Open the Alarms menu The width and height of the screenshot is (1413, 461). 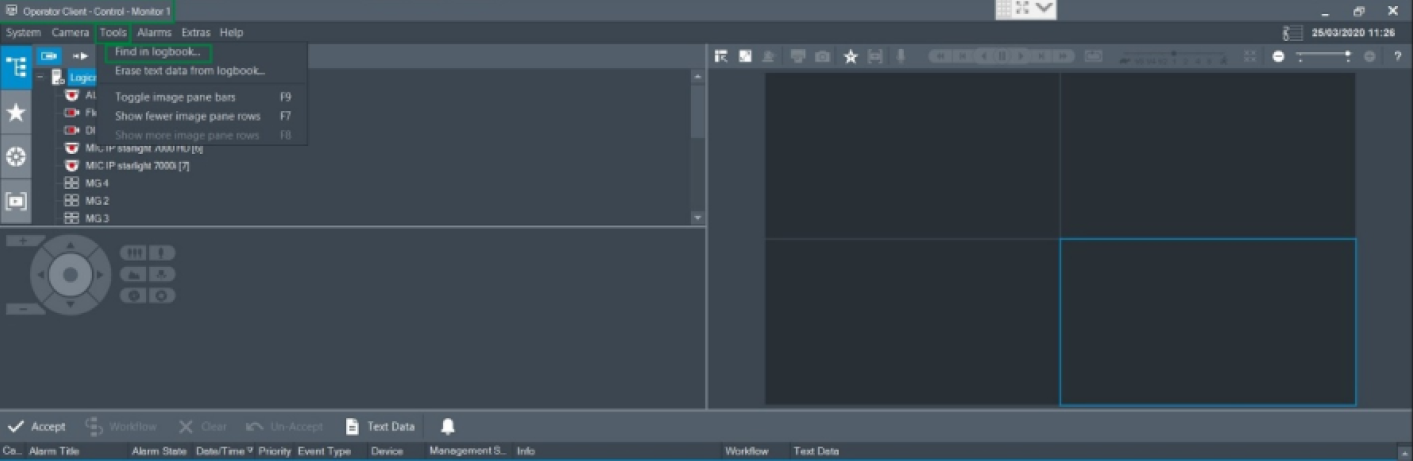154,33
